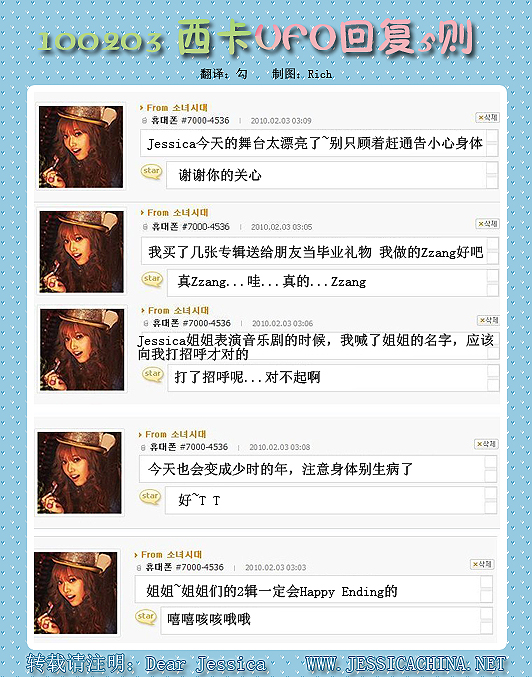Image resolution: width=532 pixels, height=677 pixels.
Task: Click the From 소녀시대 arrow on the first message
Action: [141, 108]
